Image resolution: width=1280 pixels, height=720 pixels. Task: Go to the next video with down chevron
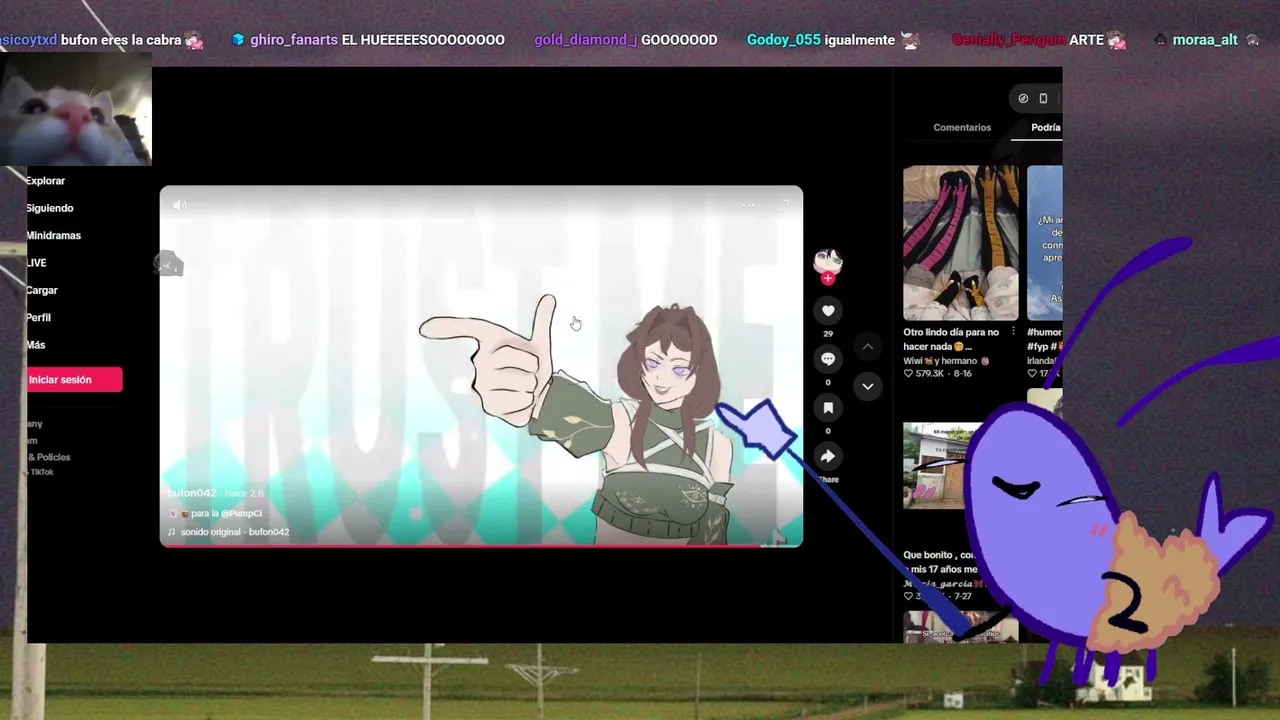(868, 386)
